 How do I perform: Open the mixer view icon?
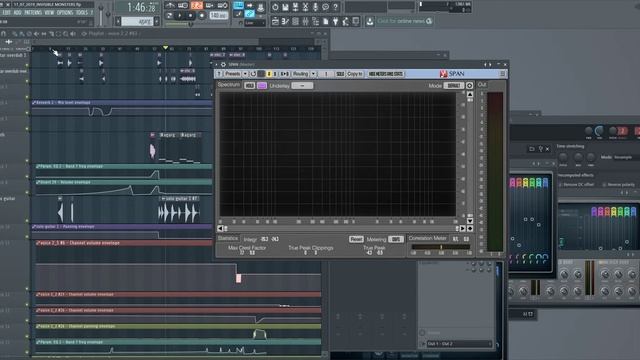click(305, 21)
